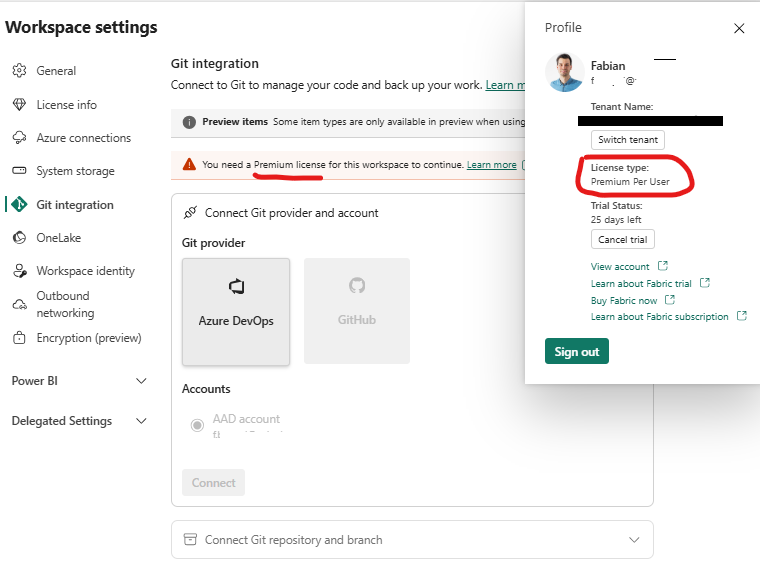Open Learn about Fabric trial link
The height and width of the screenshot is (570, 760).
641,284
